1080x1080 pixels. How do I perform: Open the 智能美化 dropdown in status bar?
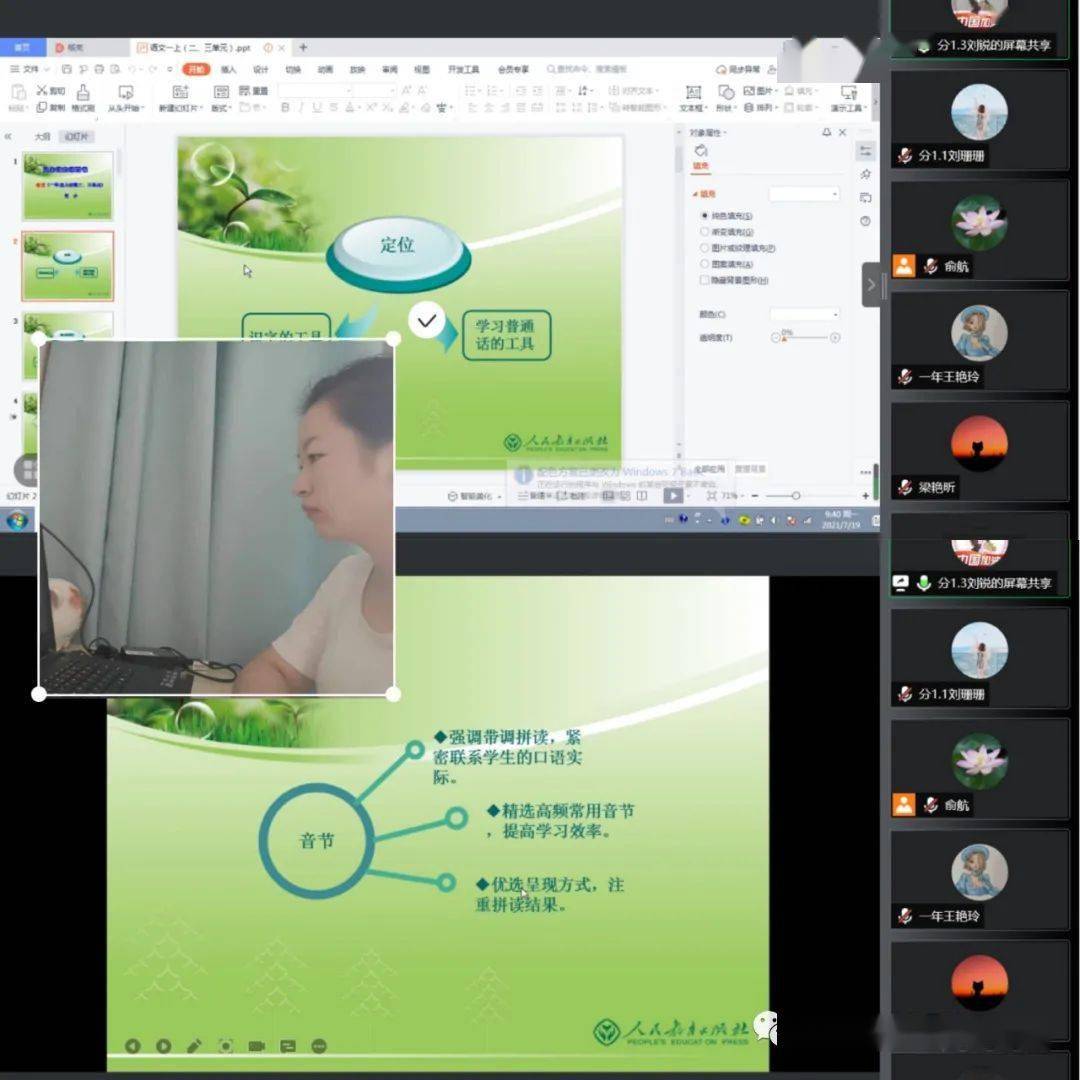point(475,496)
